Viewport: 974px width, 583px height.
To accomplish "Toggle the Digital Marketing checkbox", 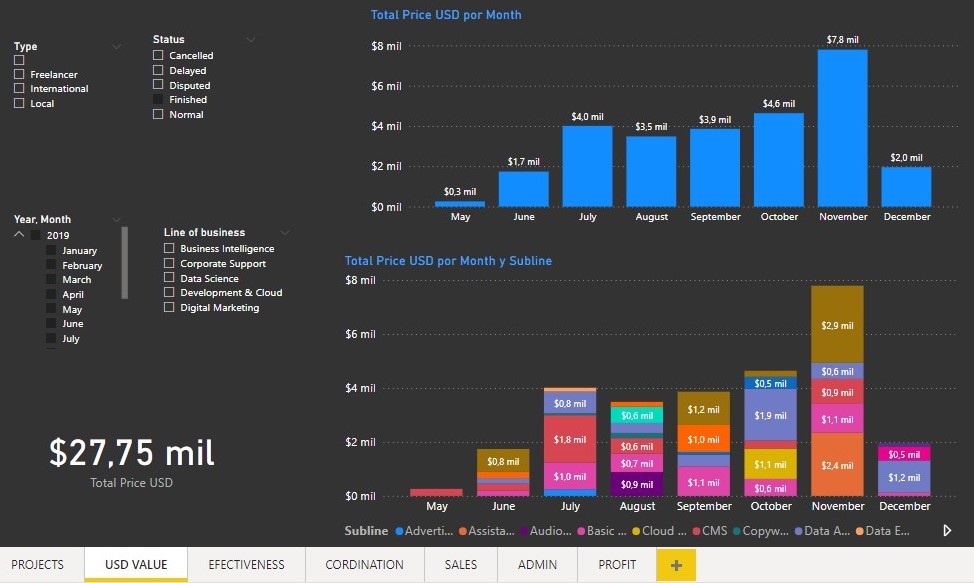I will pyautogui.click(x=169, y=307).
